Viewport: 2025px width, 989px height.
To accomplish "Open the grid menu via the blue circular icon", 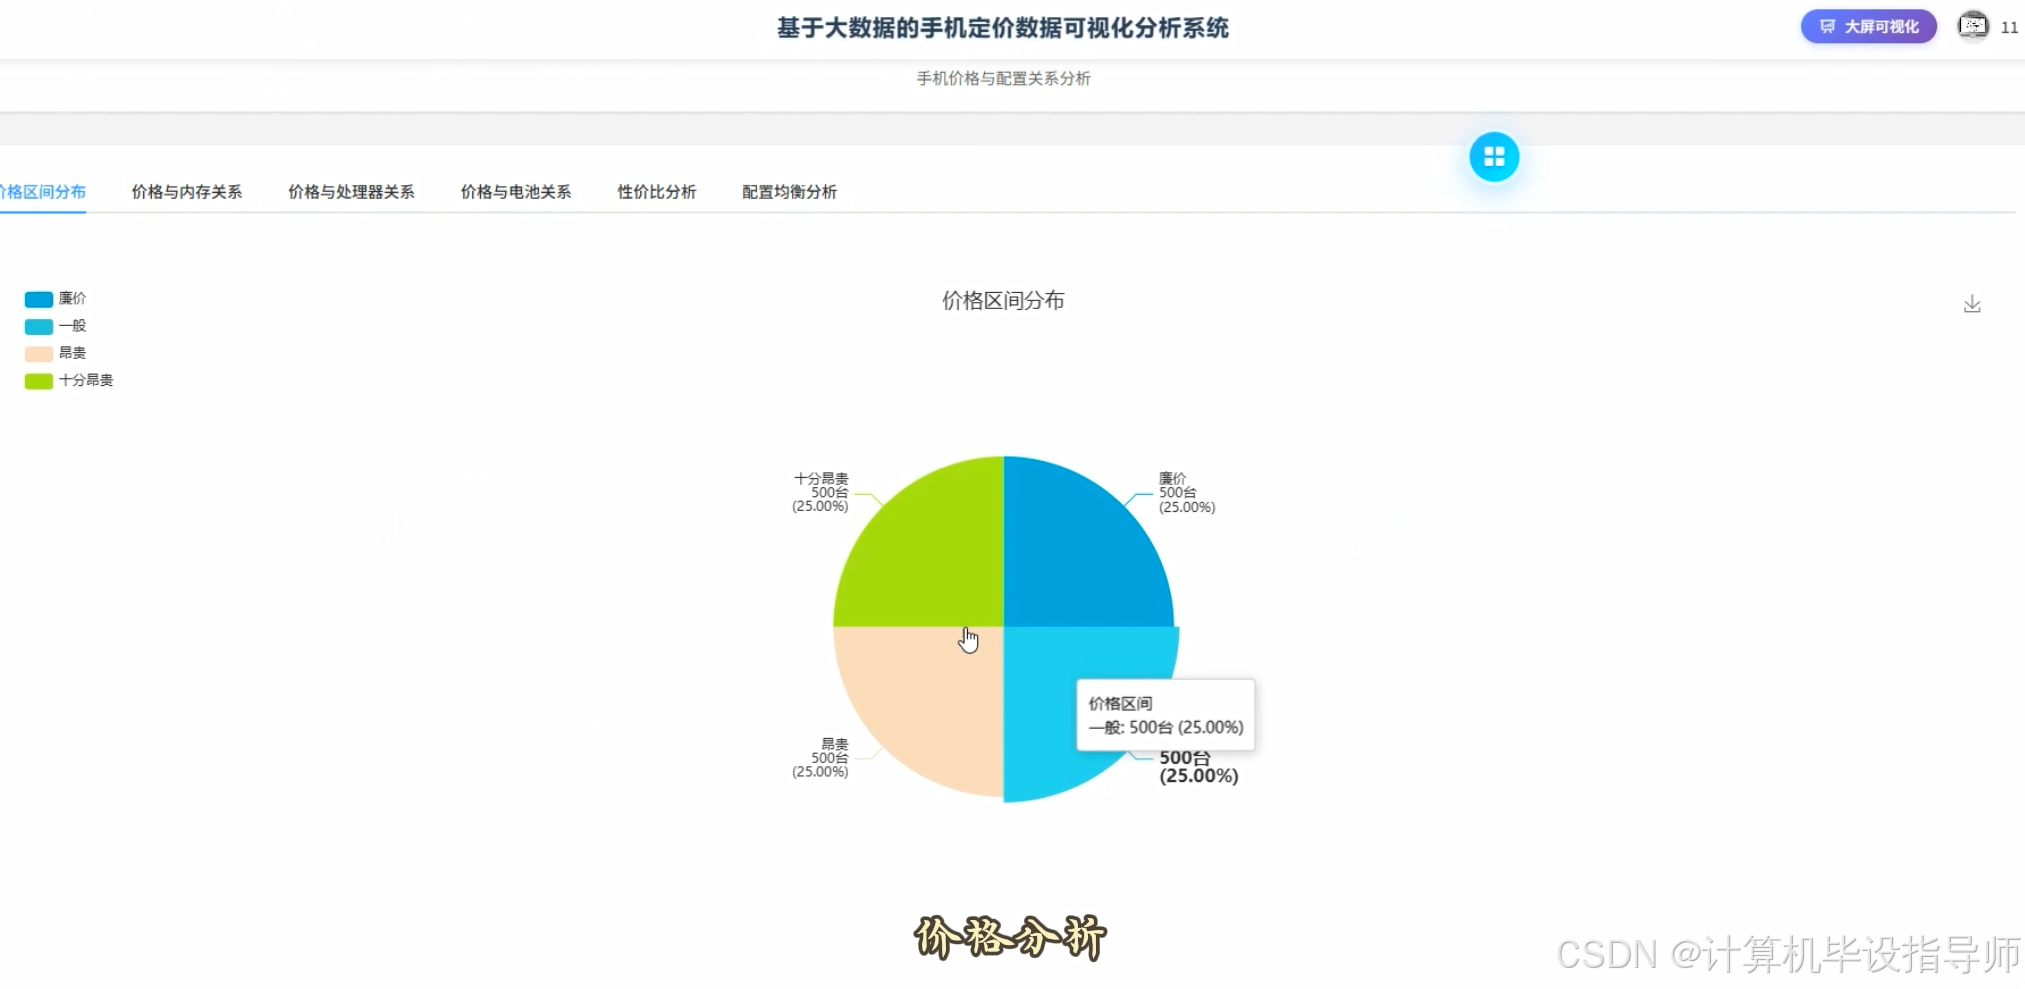I will pos(1494,156).
